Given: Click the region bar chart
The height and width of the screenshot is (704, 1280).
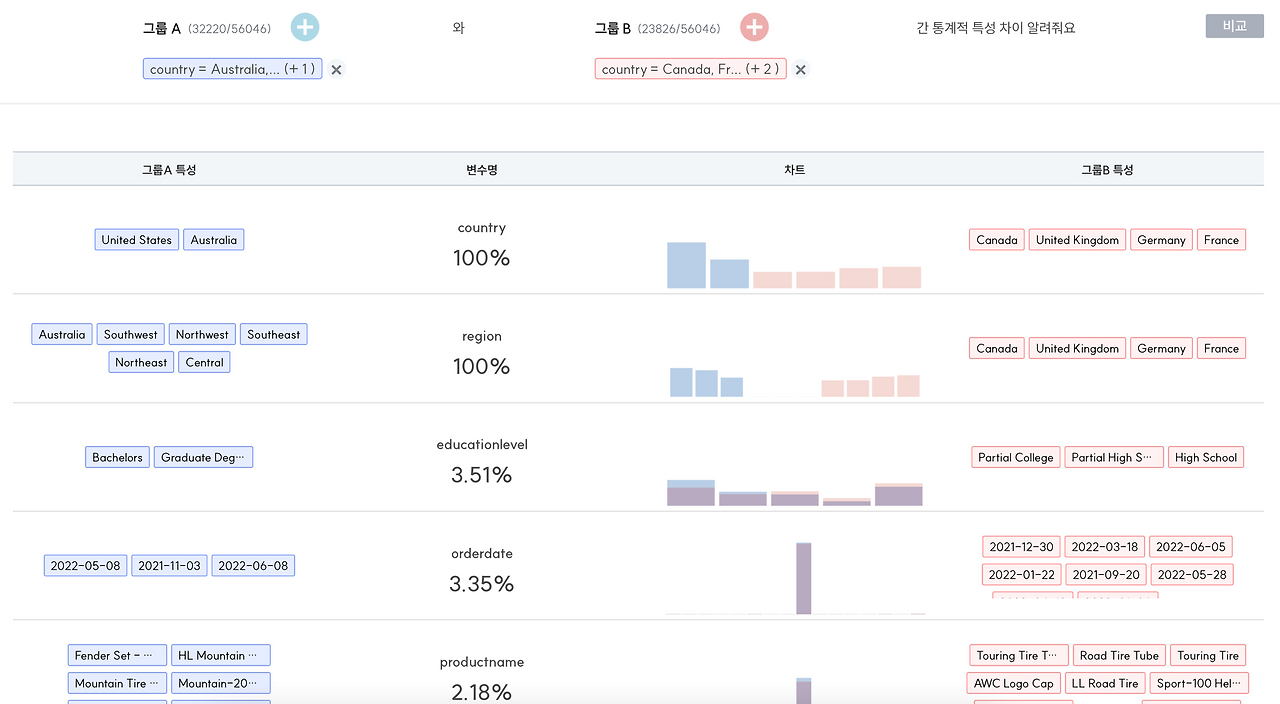Looking at the screenshot, I should [x=794, y=382].
